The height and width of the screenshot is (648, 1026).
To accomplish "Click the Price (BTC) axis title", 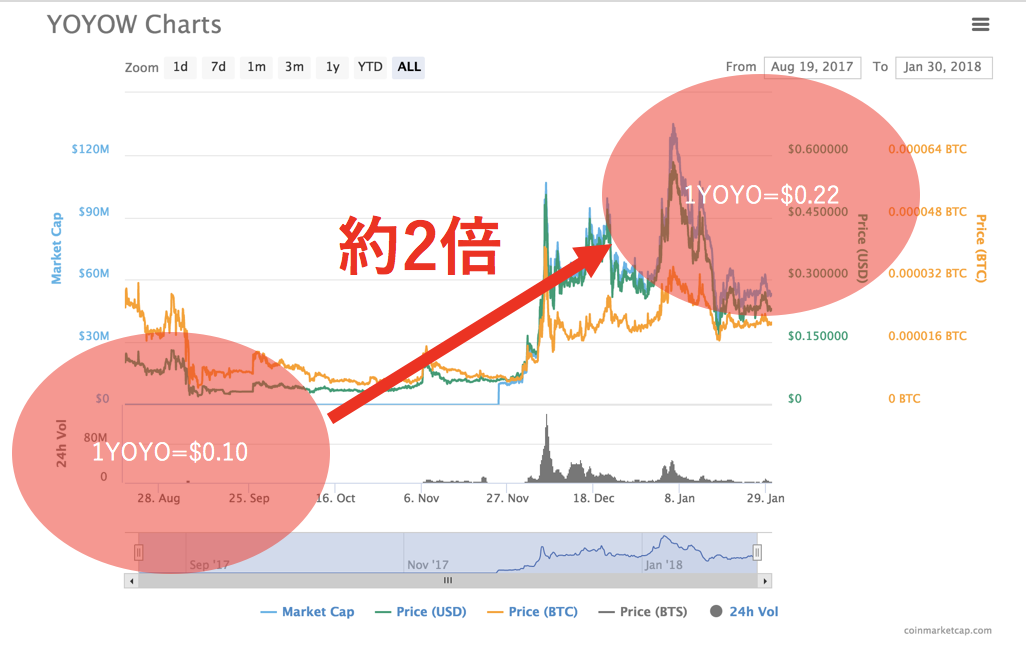I will (x=980, y=248).
